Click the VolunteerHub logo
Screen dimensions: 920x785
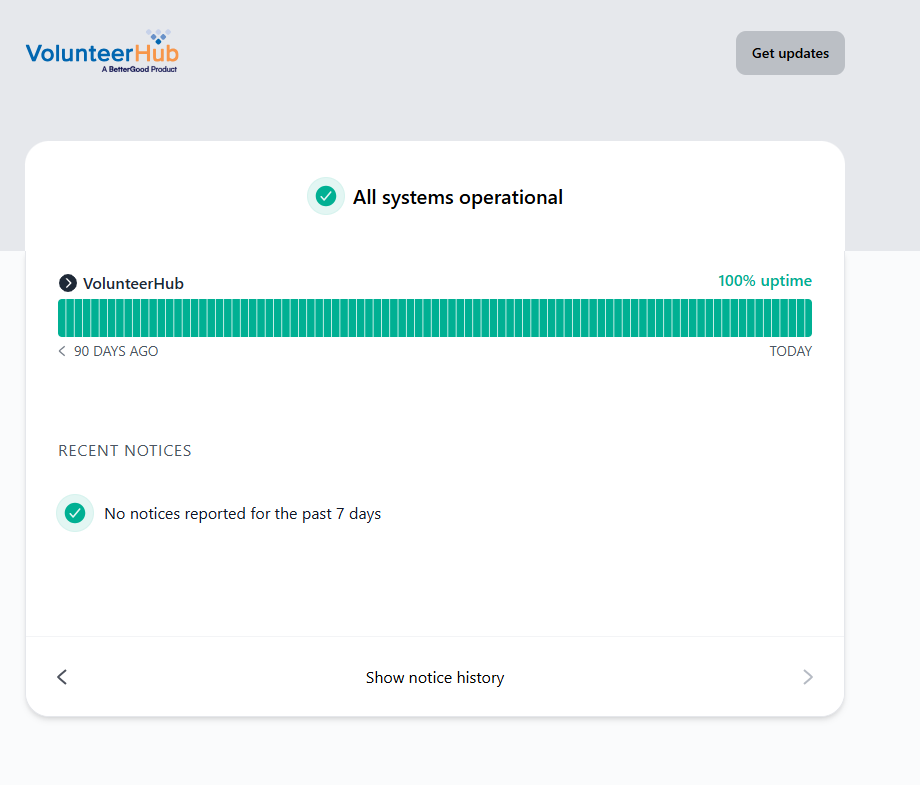[102, 52]
